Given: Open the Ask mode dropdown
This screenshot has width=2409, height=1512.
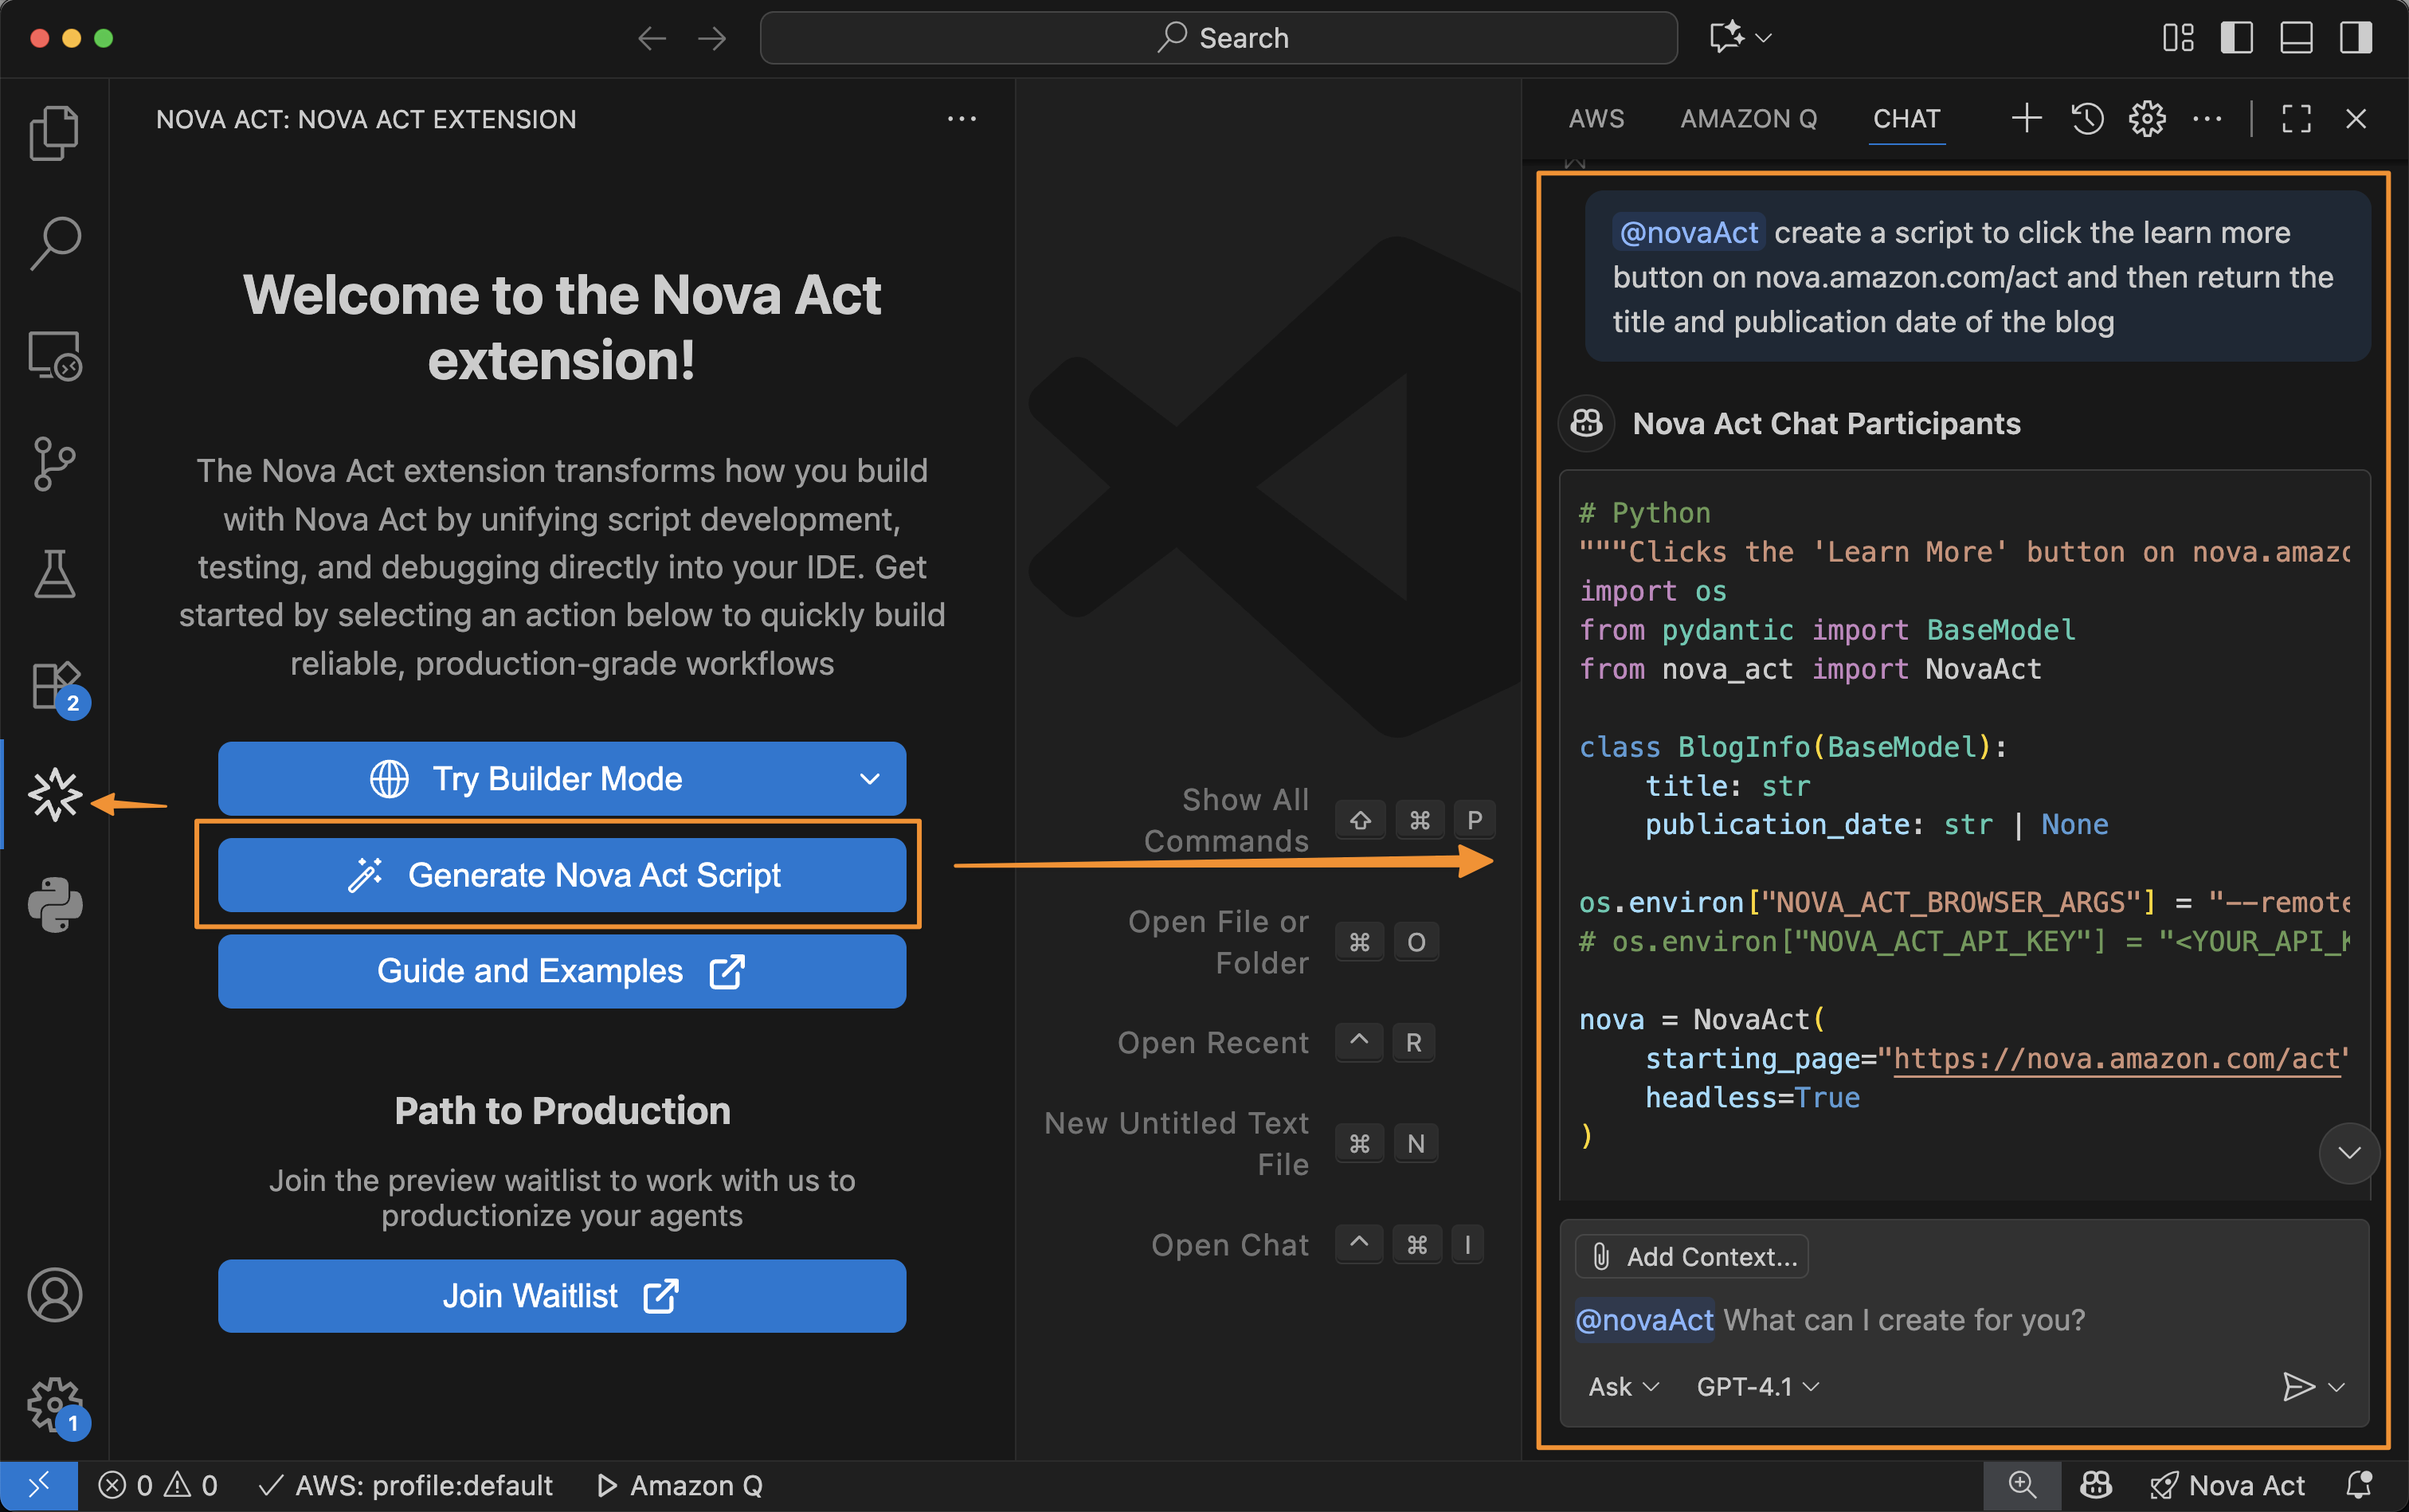Looking at the screenshot, I should [x=1622, y=1387].
